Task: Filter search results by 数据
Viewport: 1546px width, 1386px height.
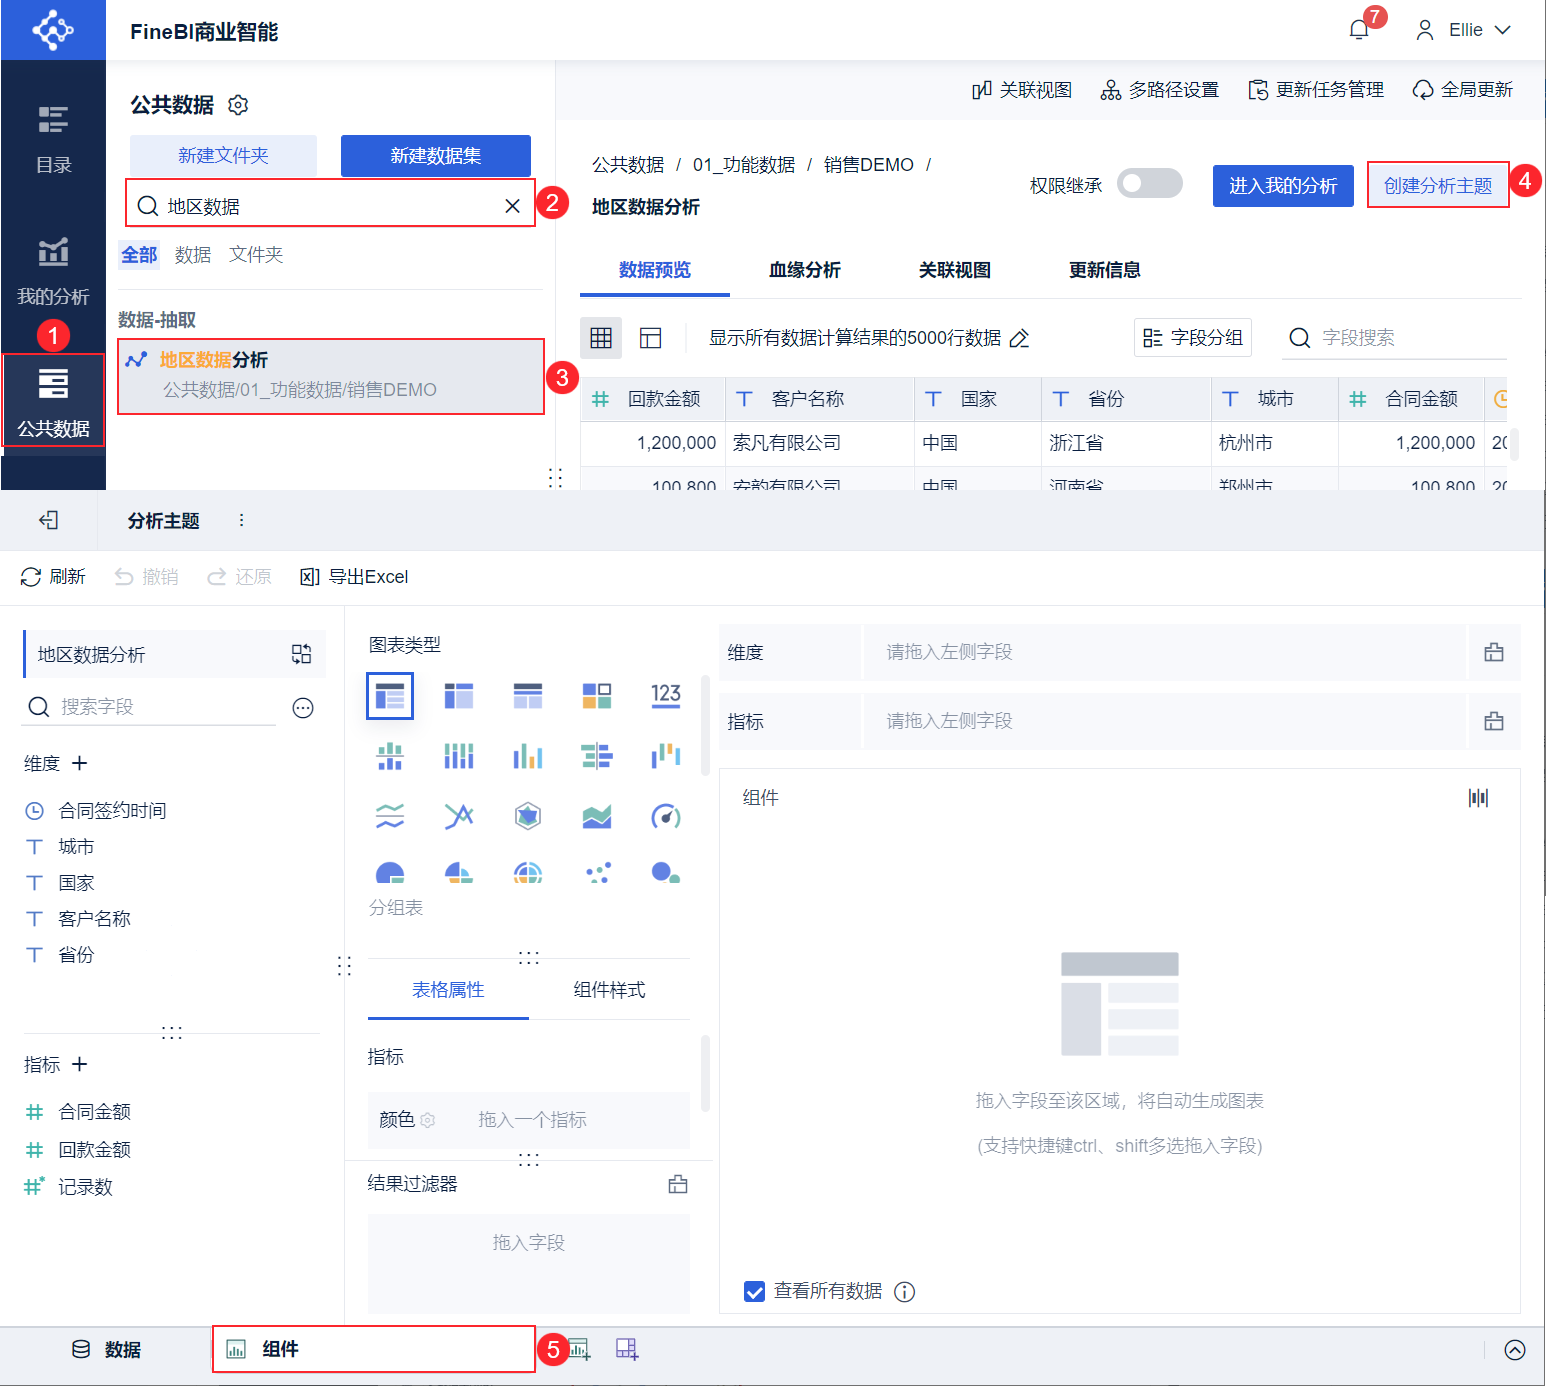Action: (193, 255)
